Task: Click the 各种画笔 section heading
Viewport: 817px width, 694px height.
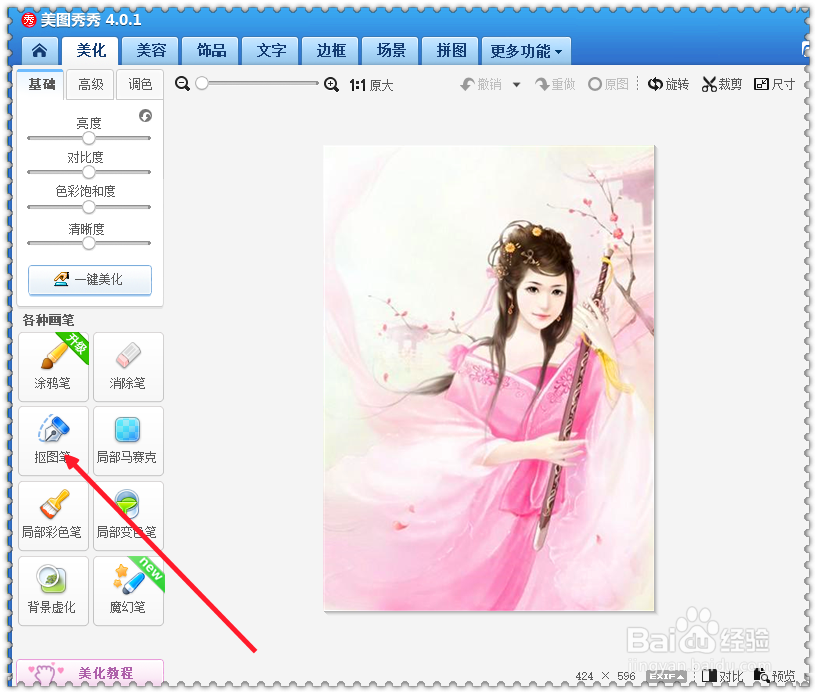Action: tap(48, 320)
